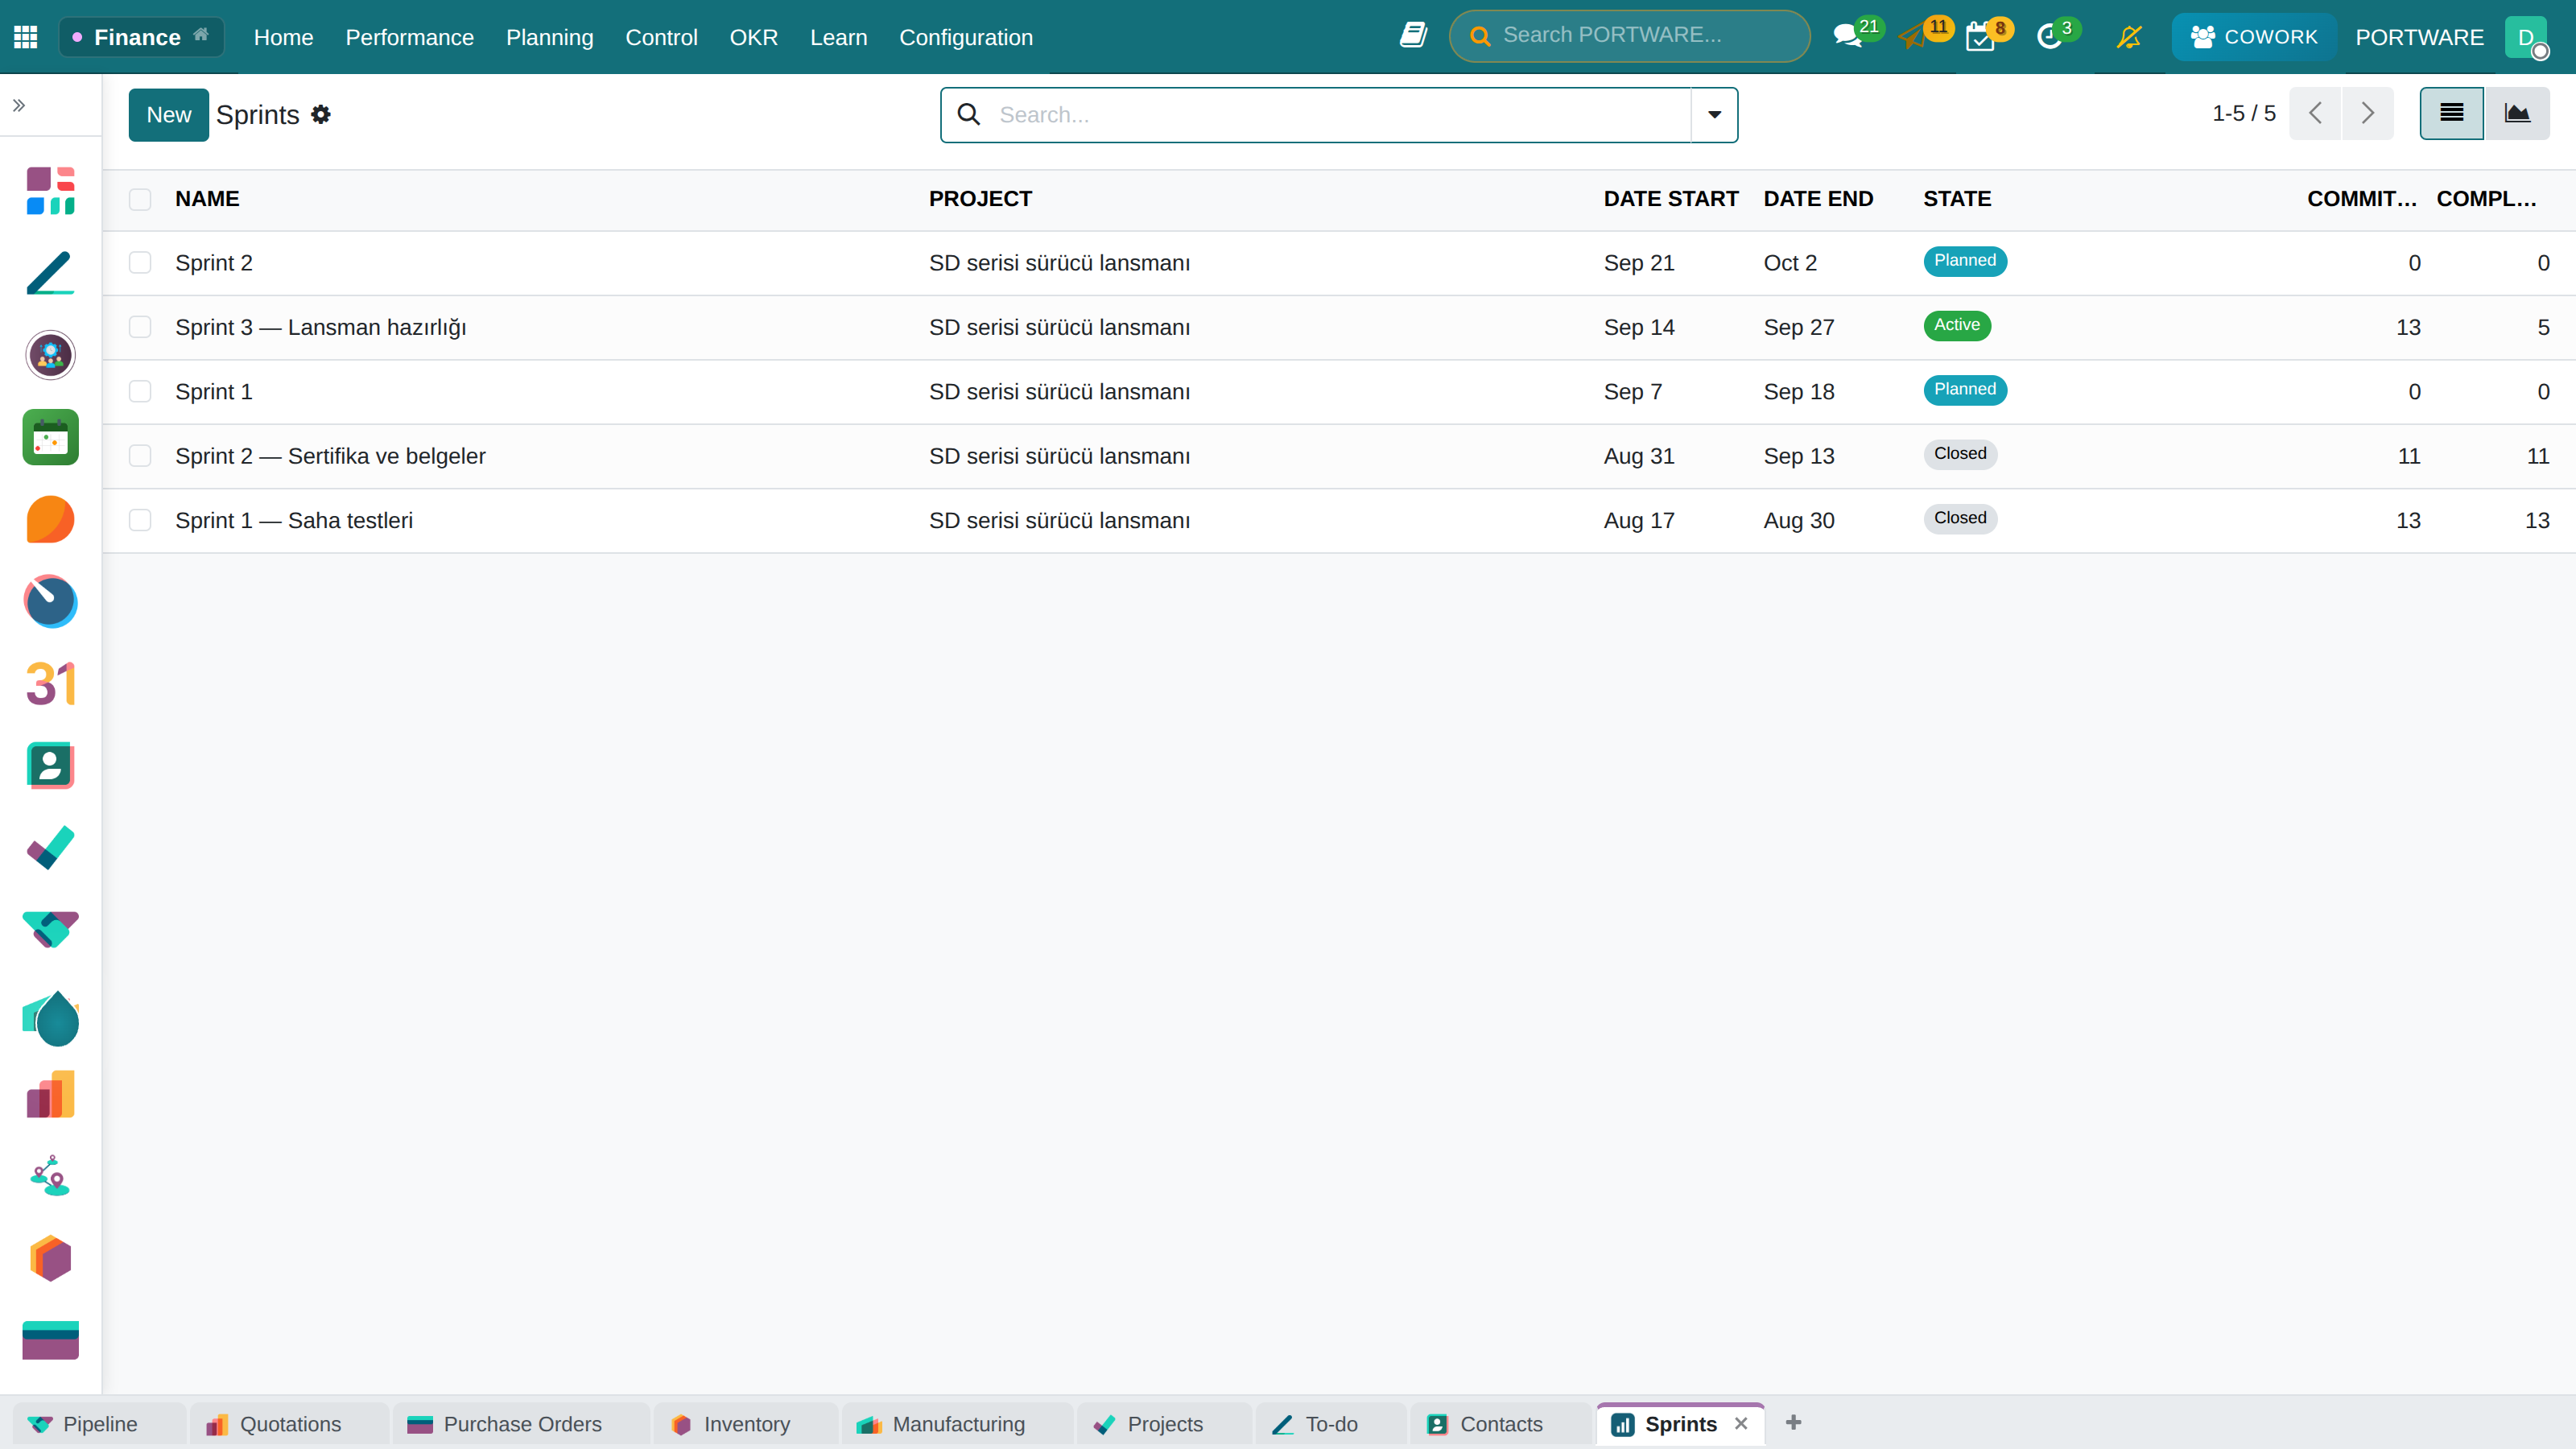Open search filter options dropdown arrow

[x=1714, y=115]
